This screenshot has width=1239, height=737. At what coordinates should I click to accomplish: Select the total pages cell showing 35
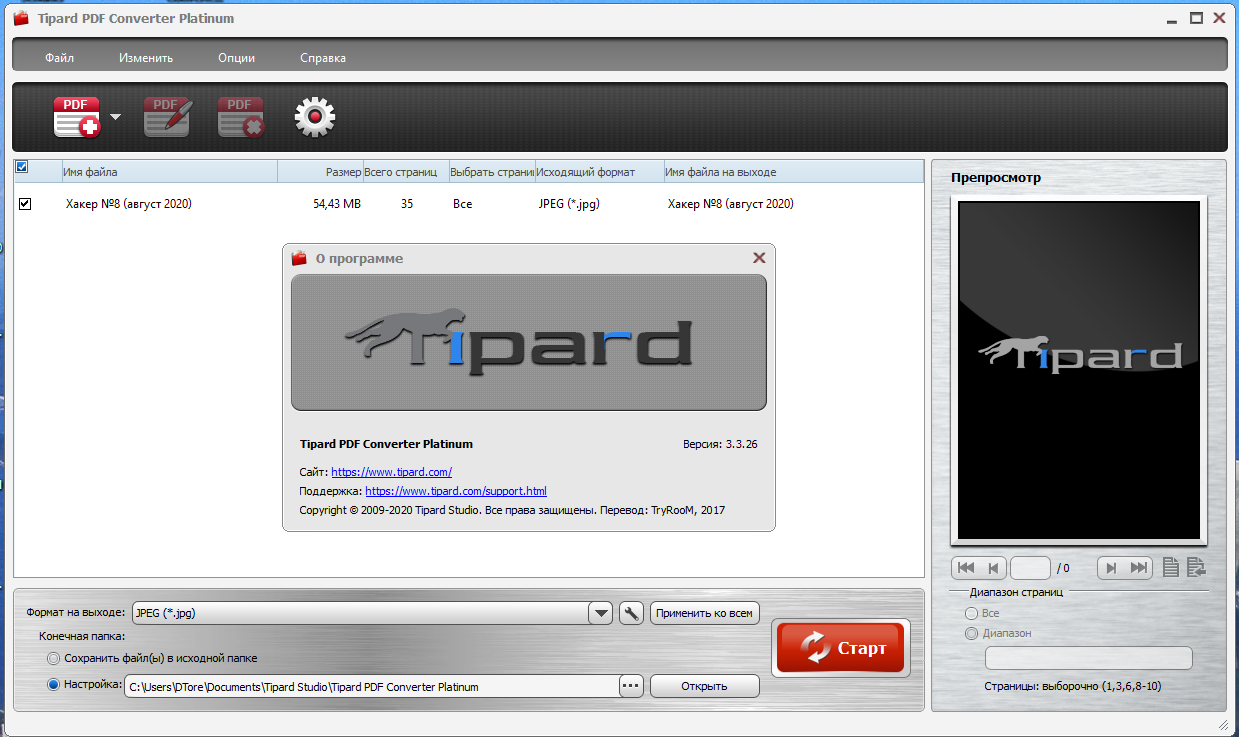point(407,204)
